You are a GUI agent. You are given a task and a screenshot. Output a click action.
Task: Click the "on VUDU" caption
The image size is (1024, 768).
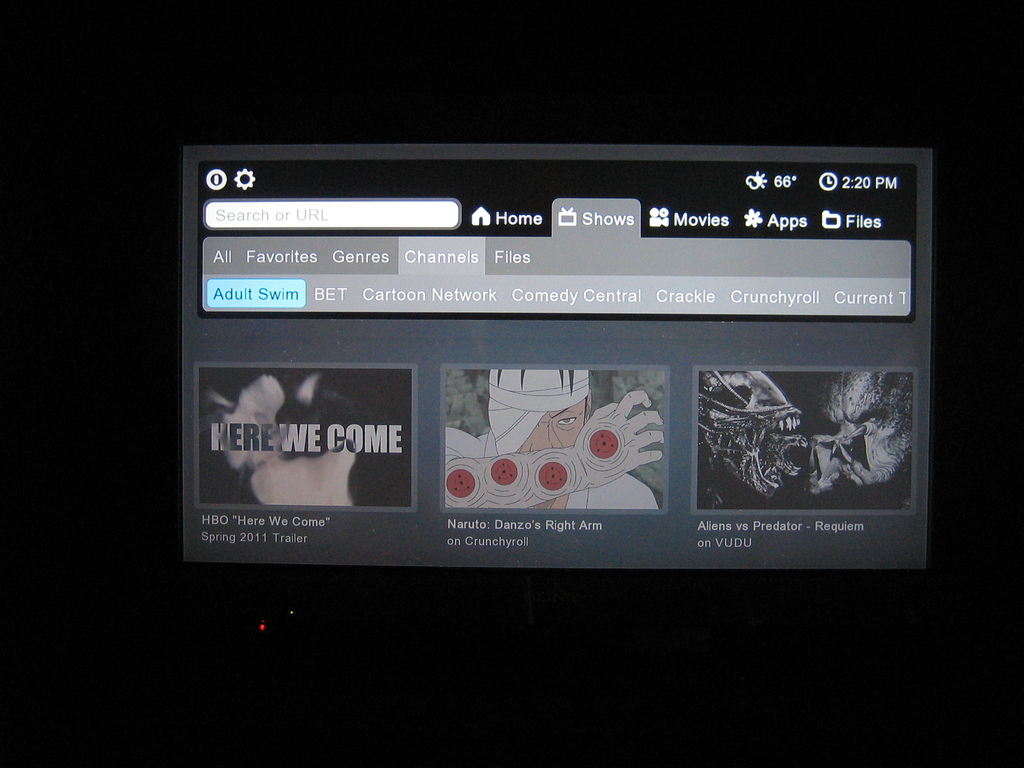pyautogui.click(x=724, y=543)
